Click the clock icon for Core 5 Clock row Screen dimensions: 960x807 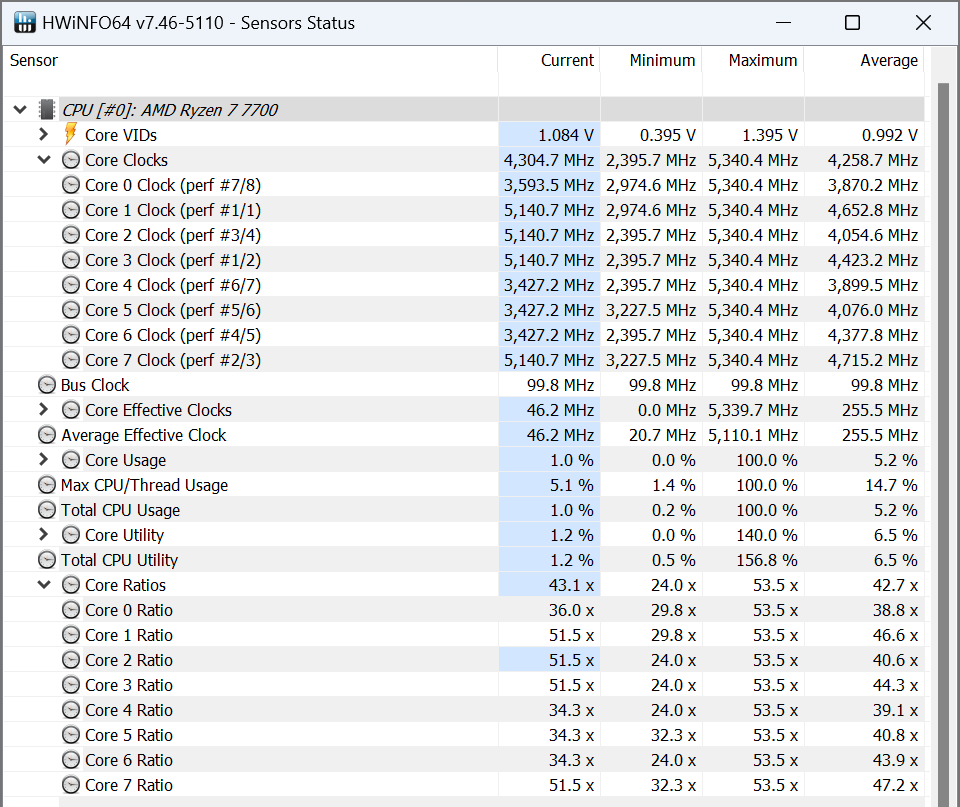[71, 310]
